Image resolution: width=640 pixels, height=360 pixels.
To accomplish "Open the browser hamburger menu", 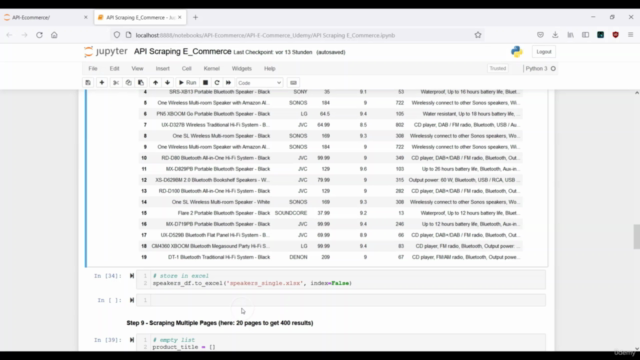I will click(631, 35).
